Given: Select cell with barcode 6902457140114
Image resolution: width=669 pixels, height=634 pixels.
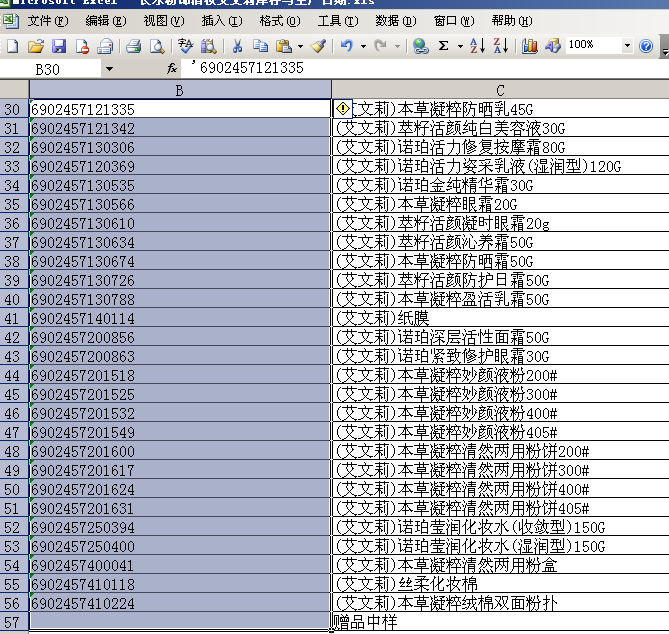Looking at the screenshot, I should pyautogui.click(x=180, y=318).
